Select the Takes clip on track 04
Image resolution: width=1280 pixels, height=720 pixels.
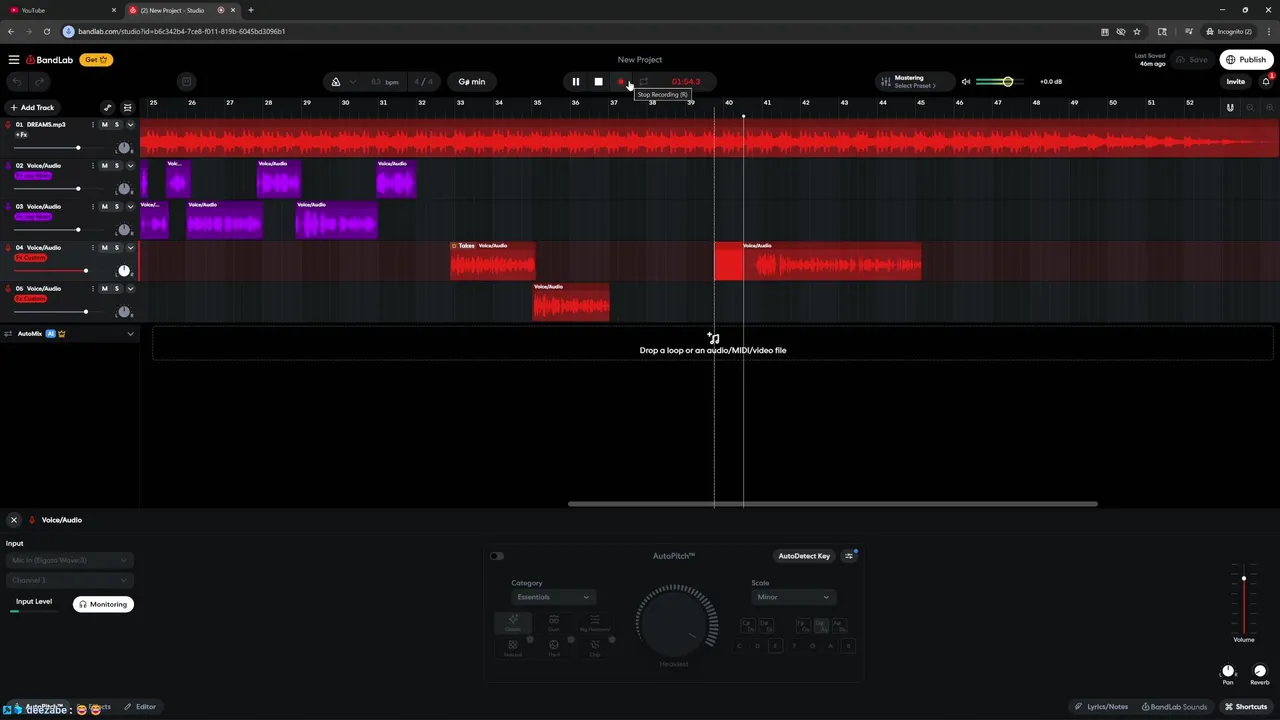tap(492, 261)
